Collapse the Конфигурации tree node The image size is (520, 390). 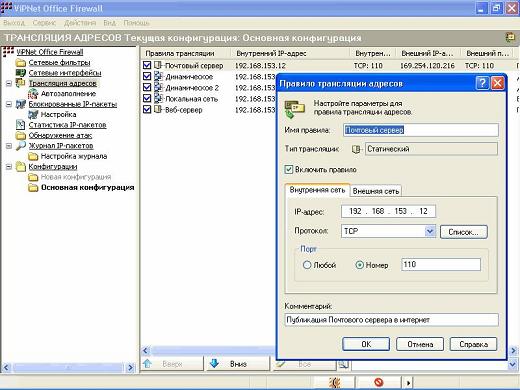click(x=9, y=166)
